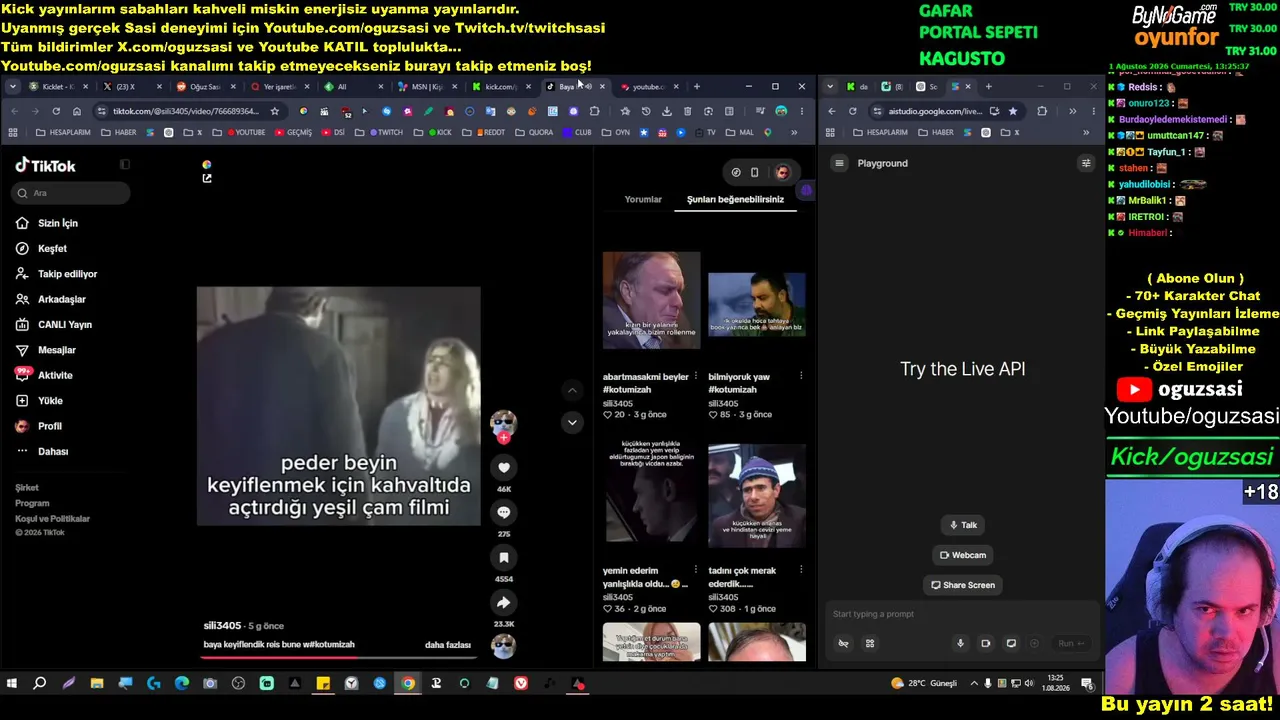1280x720 pixels.
Task: Open CANLI Yayın section
Action: coord(54,325)
